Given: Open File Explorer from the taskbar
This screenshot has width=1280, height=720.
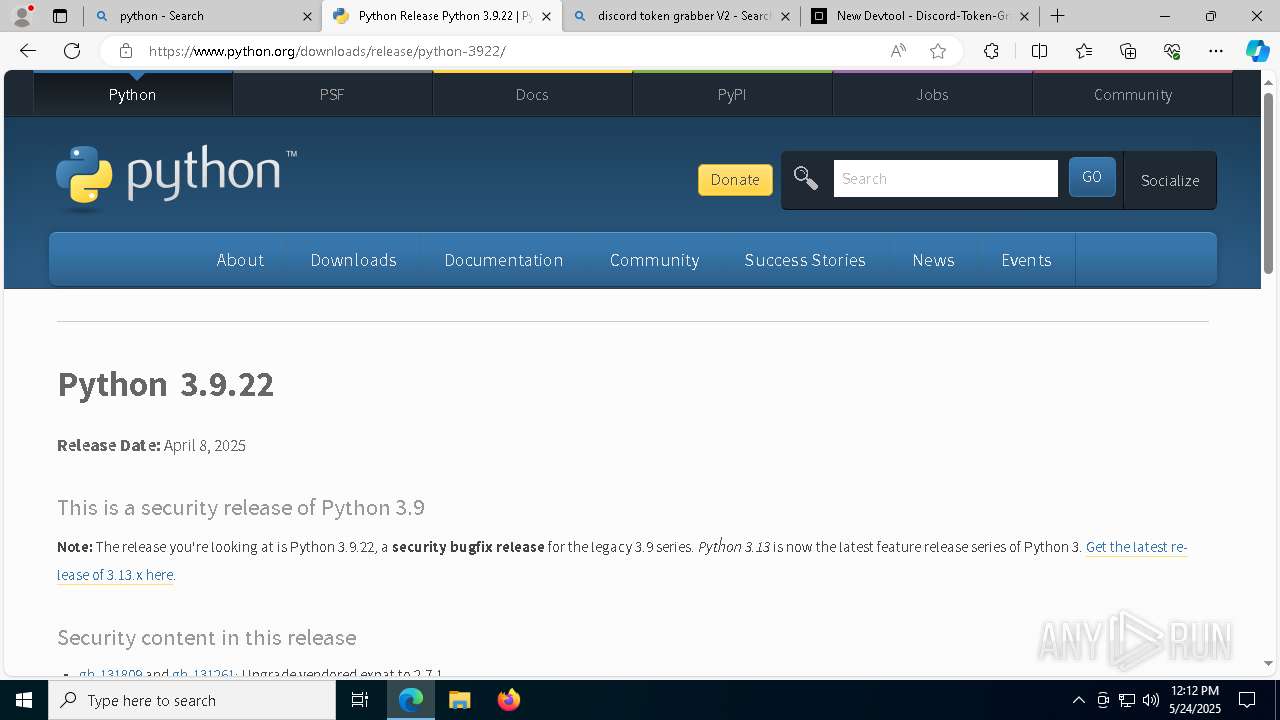Looking at the screenshot, I should 459,700.
